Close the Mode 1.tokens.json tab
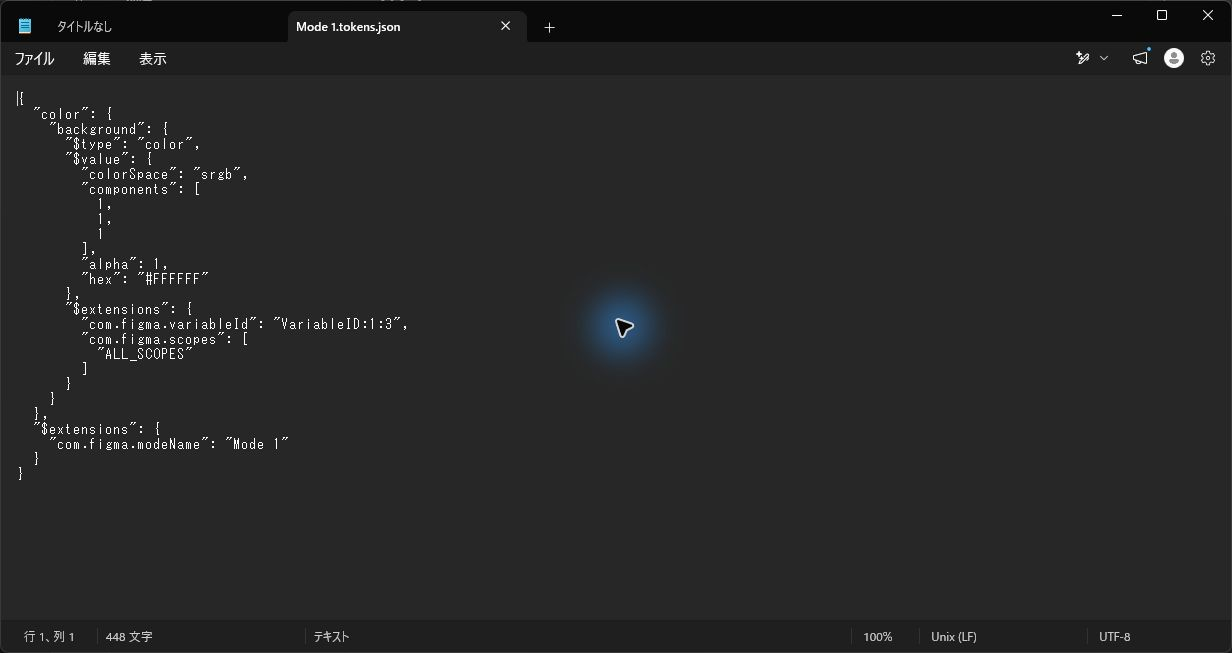Screen dimensions: 1232x653 [x=506, y=27]
